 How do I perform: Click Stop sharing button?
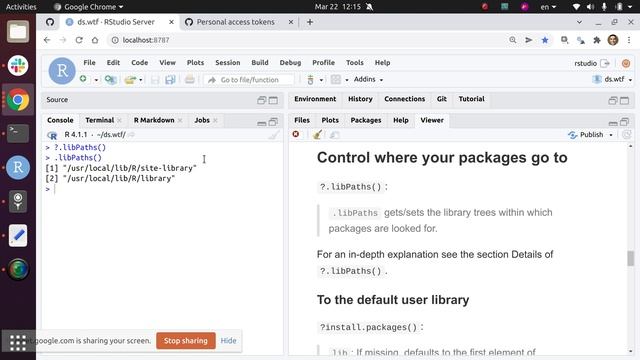(186, 340)
